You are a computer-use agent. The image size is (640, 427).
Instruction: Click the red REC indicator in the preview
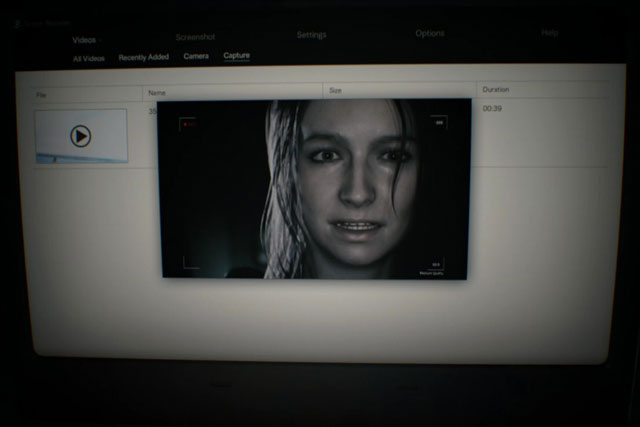click(x=189, y=125)
